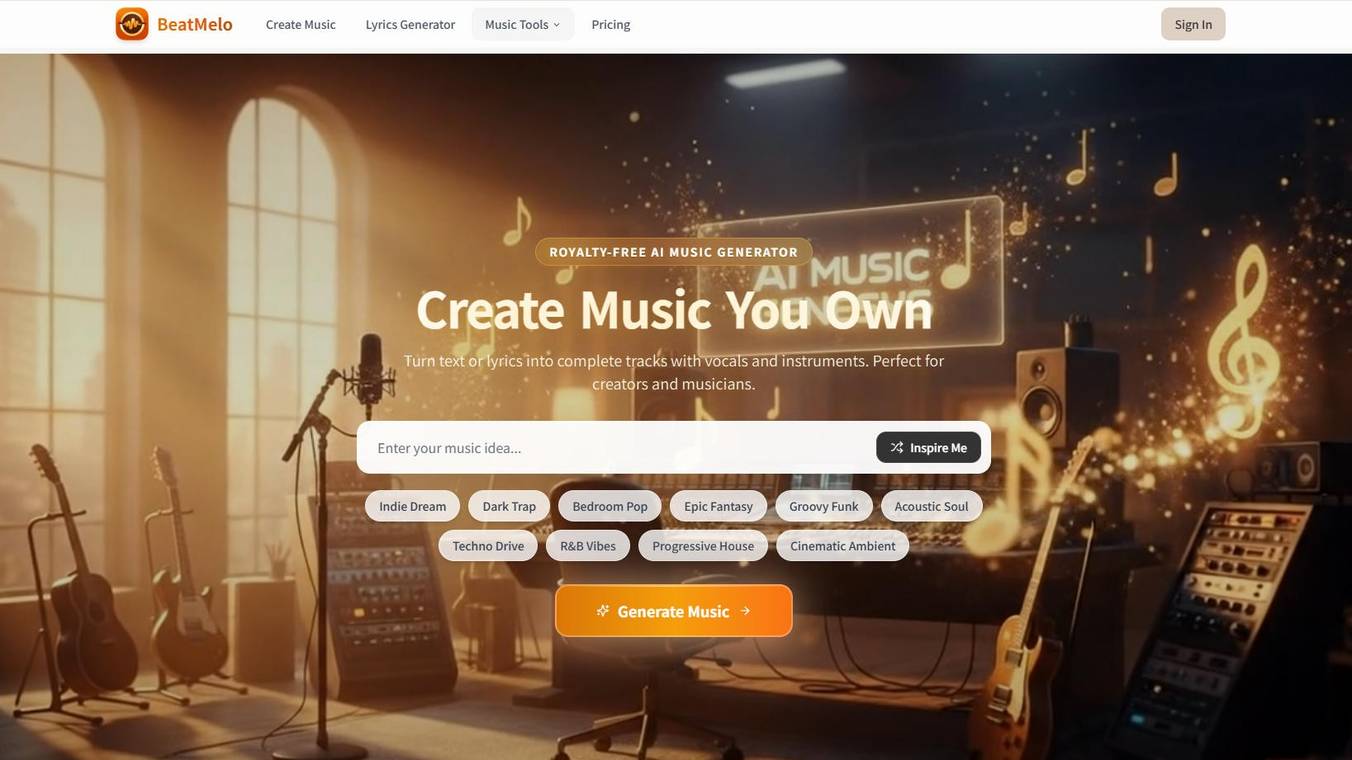This screenshot has height=760, width=1352.
Task: Select the Cinematic Ambient chip
Action: click(843, 546)
